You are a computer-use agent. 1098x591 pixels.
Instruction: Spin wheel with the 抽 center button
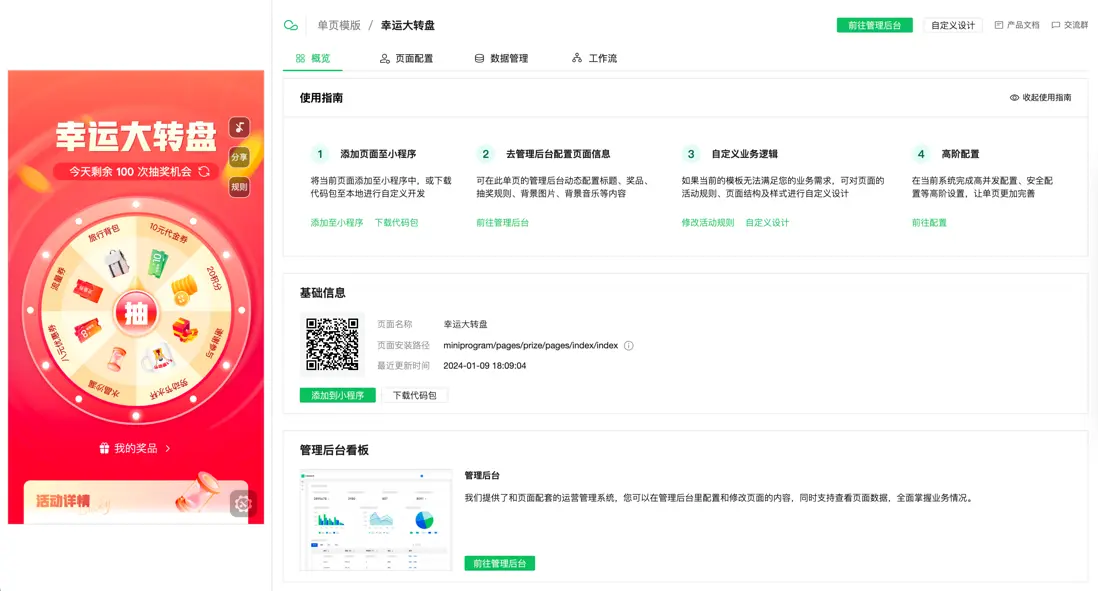pos(136,313)
